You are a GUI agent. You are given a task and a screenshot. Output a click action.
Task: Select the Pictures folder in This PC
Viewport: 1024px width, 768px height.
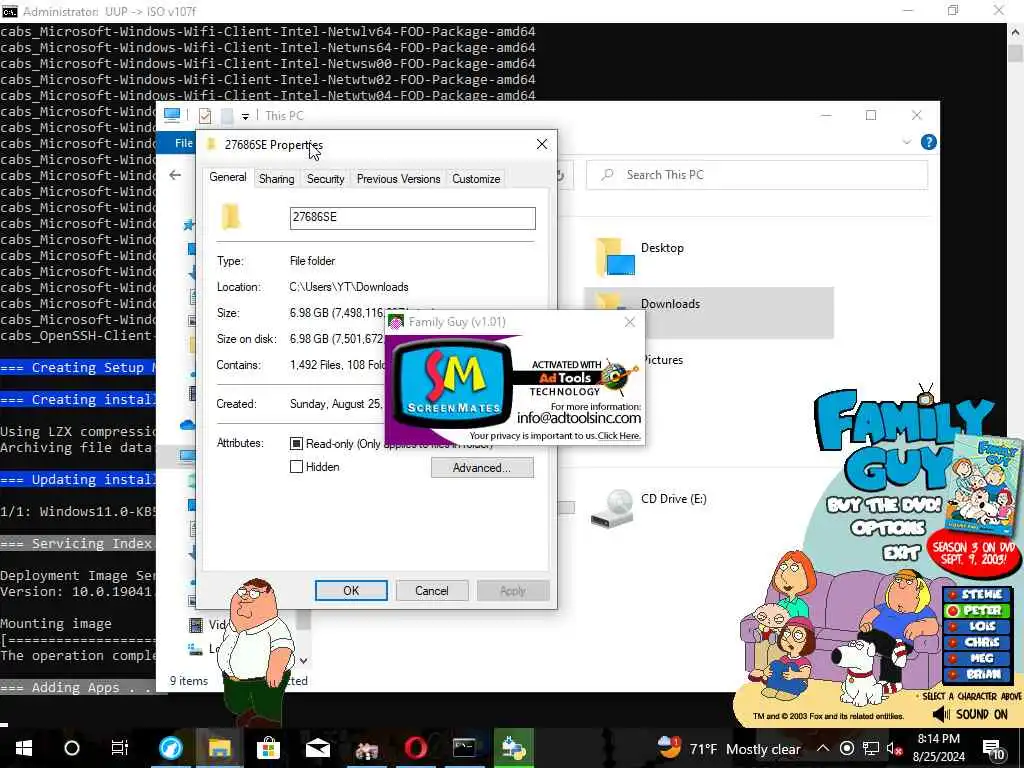click(663, 360)
